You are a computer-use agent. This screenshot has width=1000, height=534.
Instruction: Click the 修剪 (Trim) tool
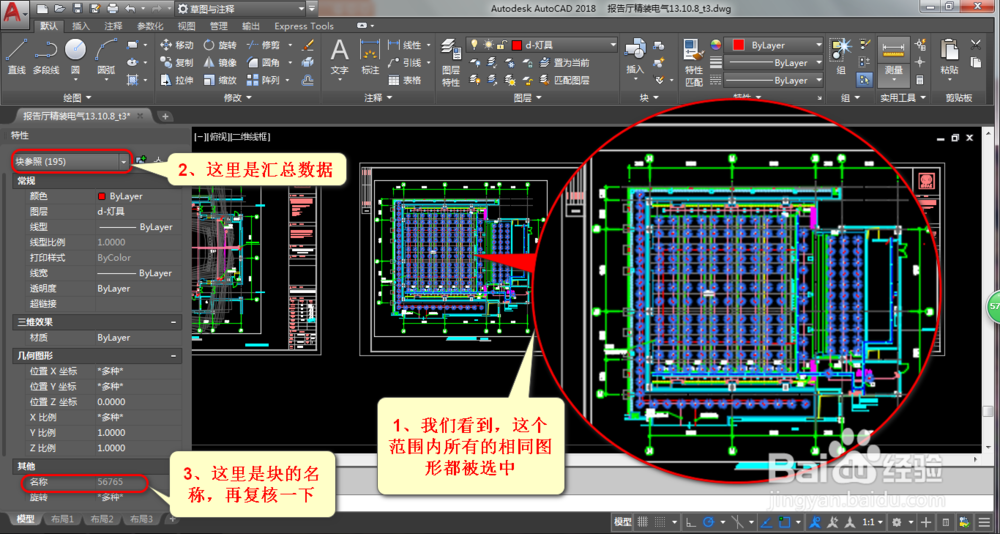coord(263,45)
